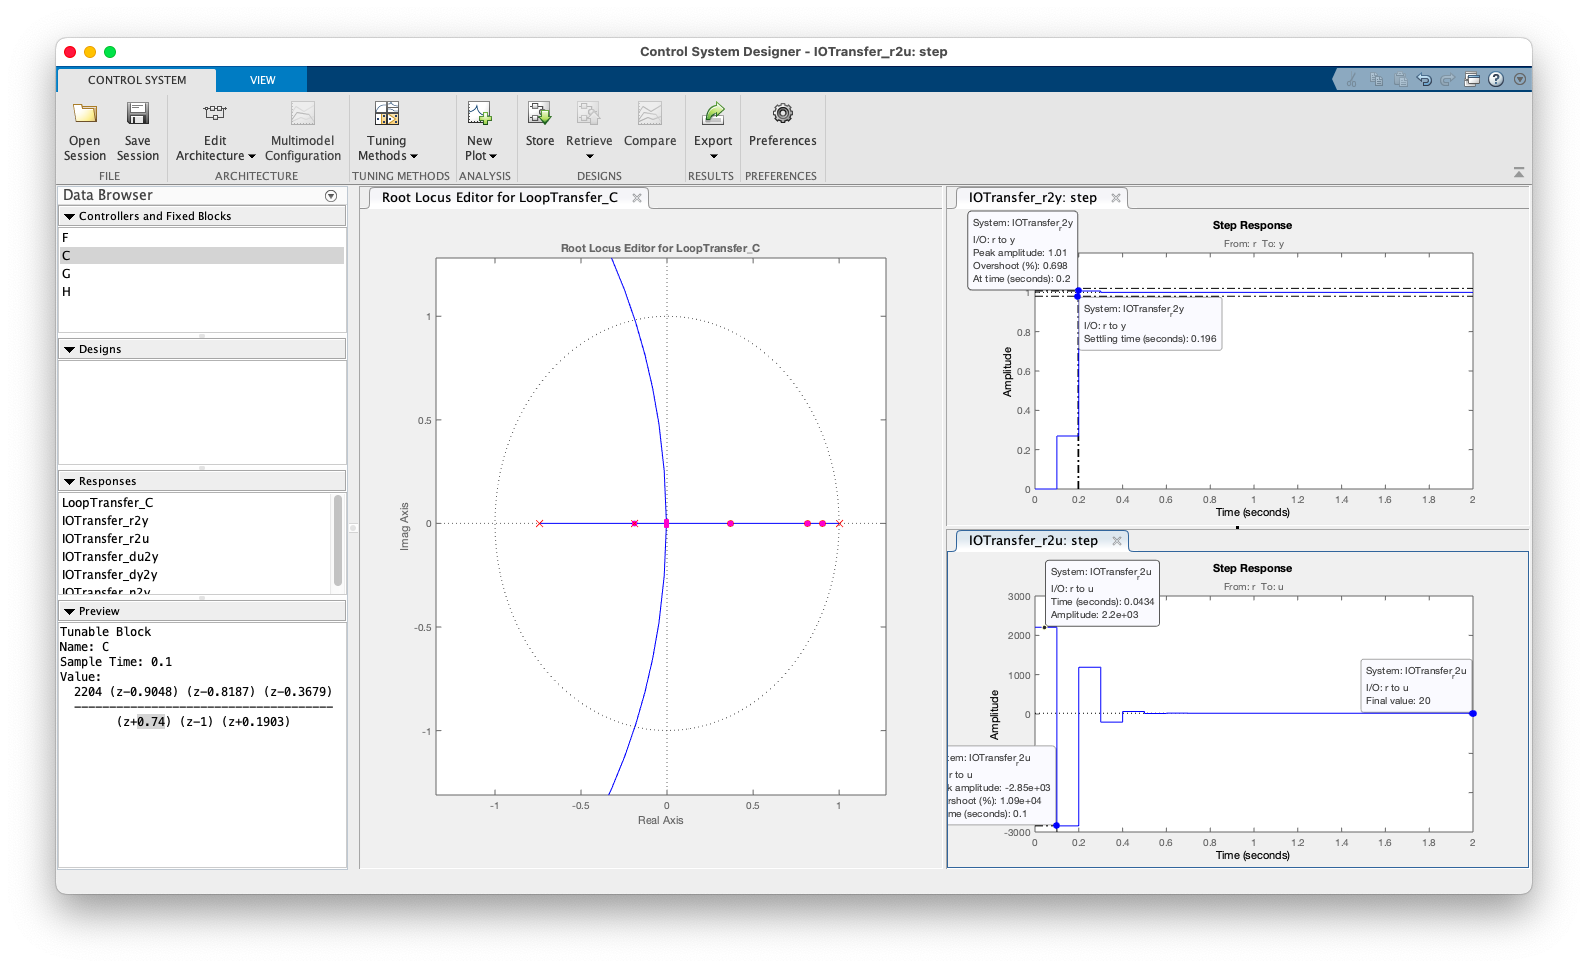Viewport: 1588px width, 968px height.
Task: Open Help question mark icon
Action: [x=1496, y=80]
